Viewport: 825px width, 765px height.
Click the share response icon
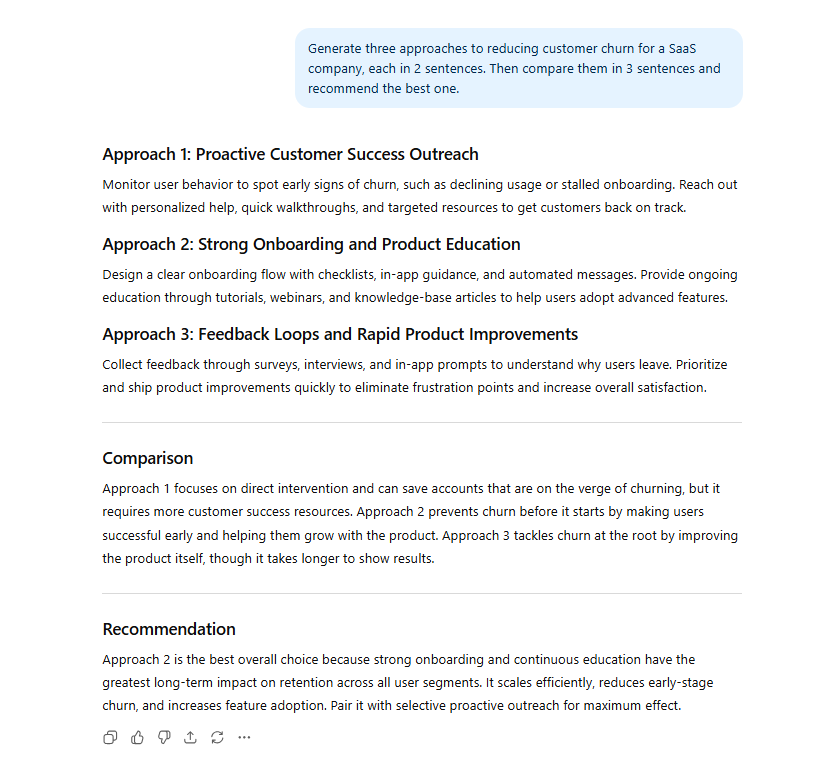click(x=190, y=738)
